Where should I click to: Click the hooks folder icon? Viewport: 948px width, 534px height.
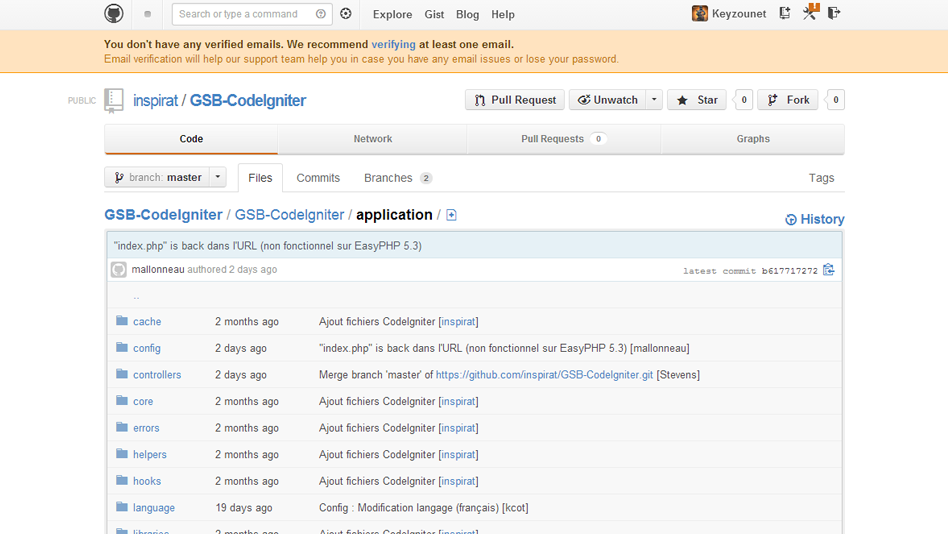click(122, 480)
